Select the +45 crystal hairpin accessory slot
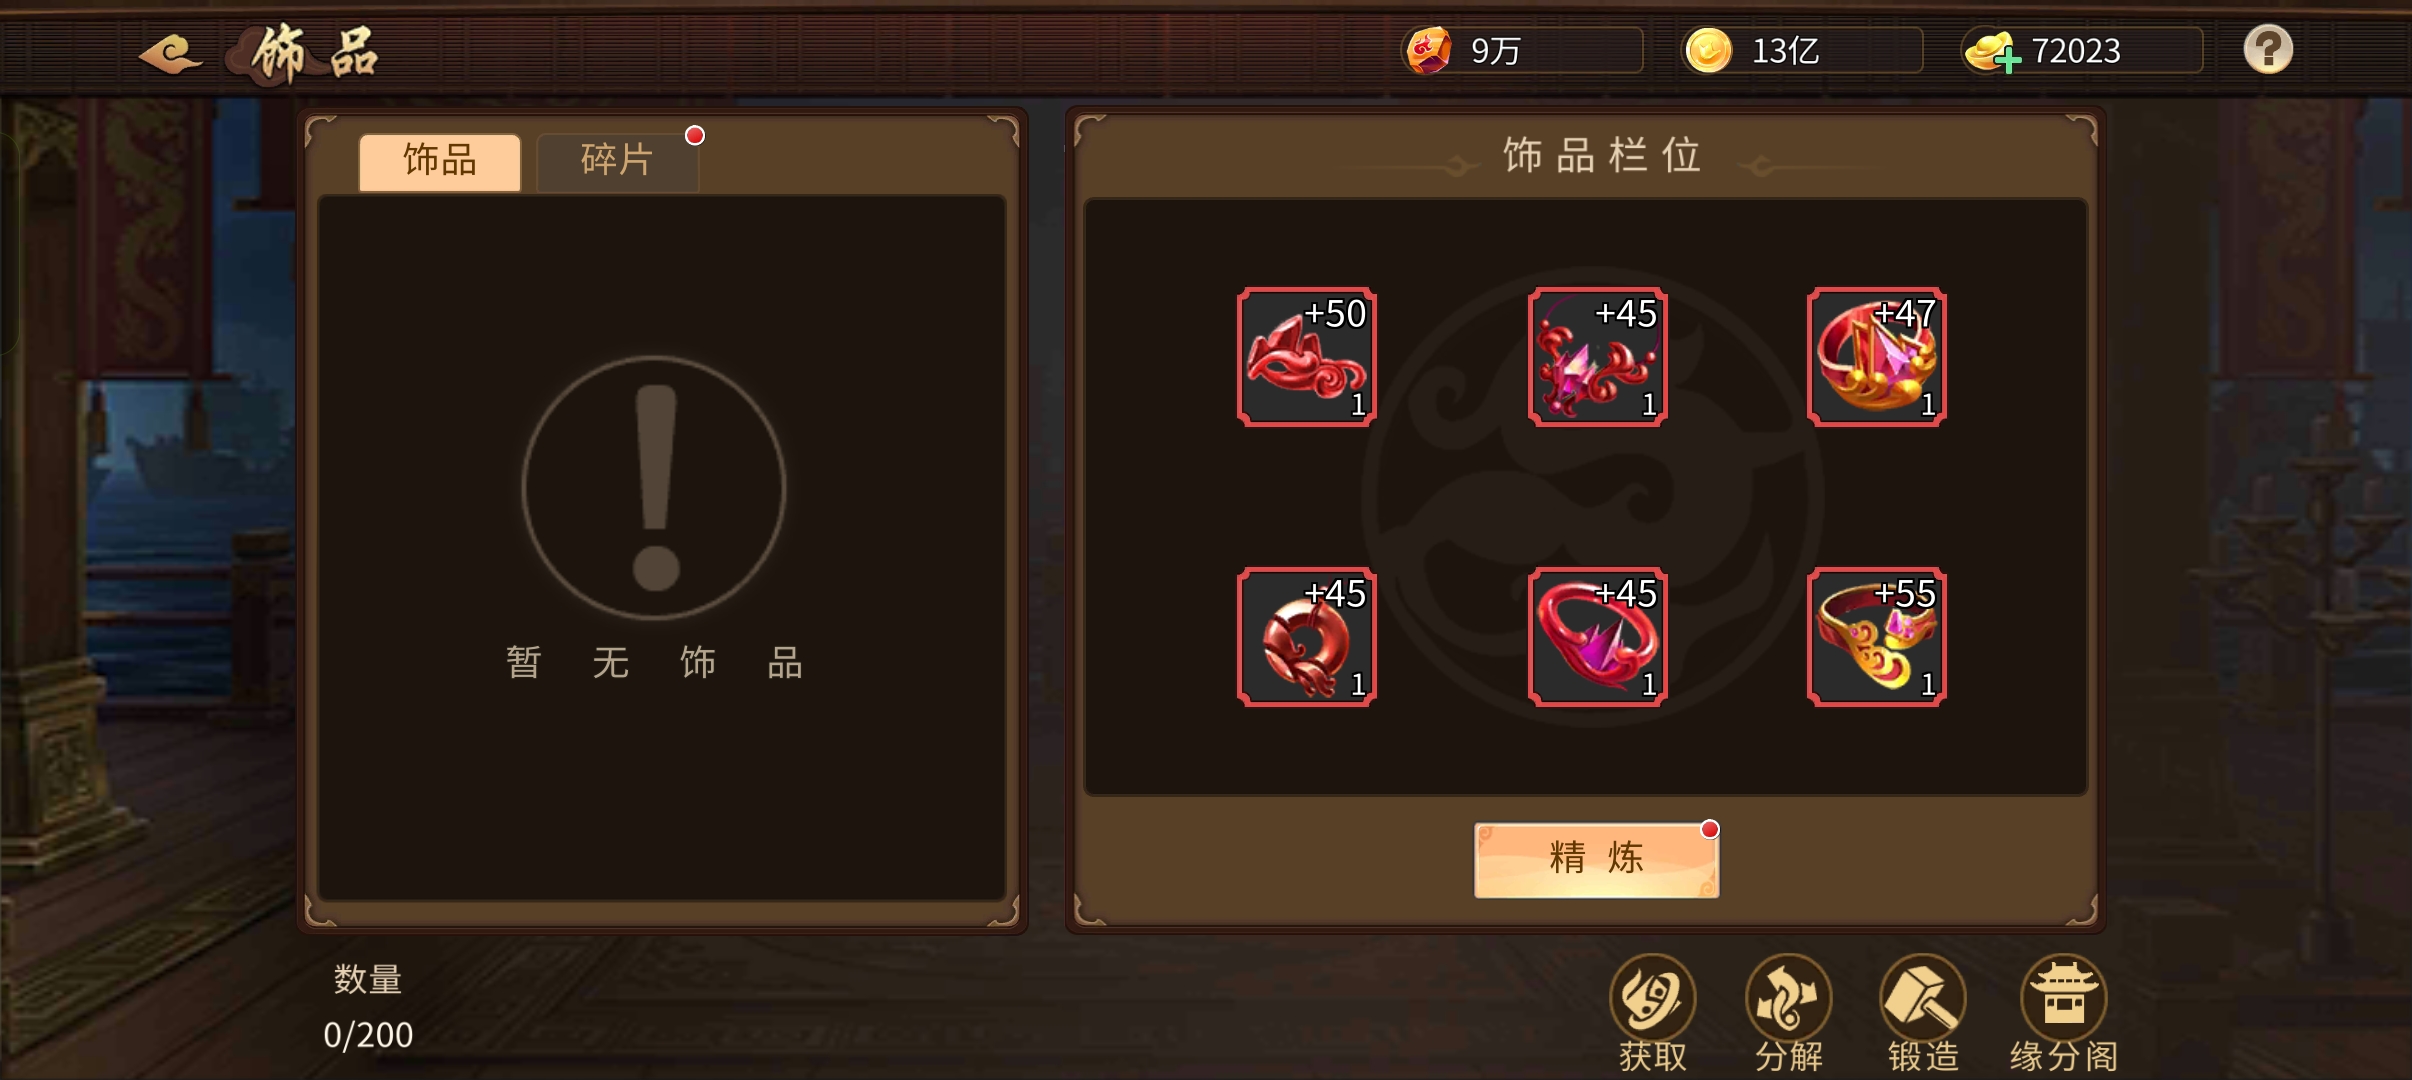 [x=1597, y=357]
